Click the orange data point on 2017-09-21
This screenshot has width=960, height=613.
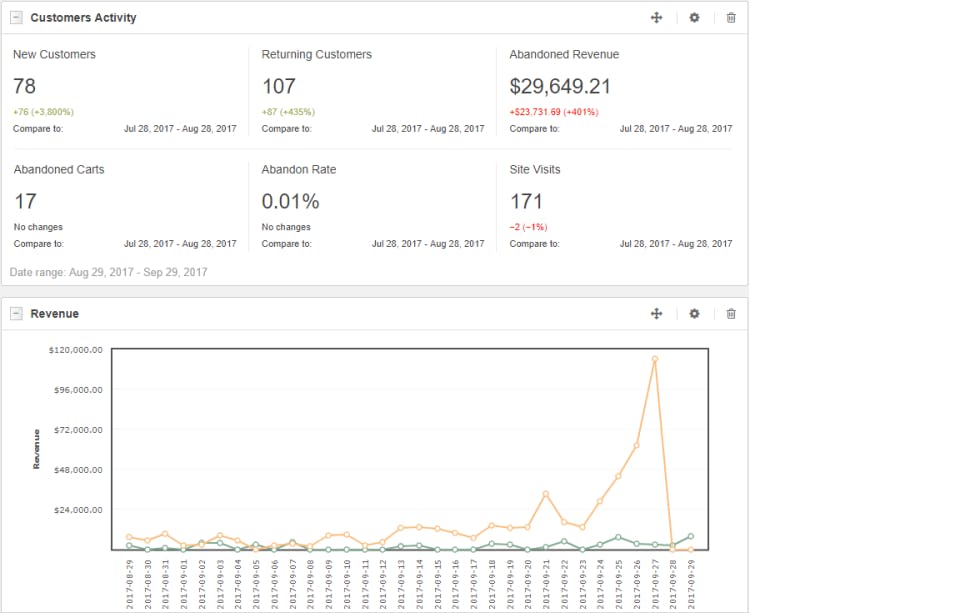click(x=545, y=494)
